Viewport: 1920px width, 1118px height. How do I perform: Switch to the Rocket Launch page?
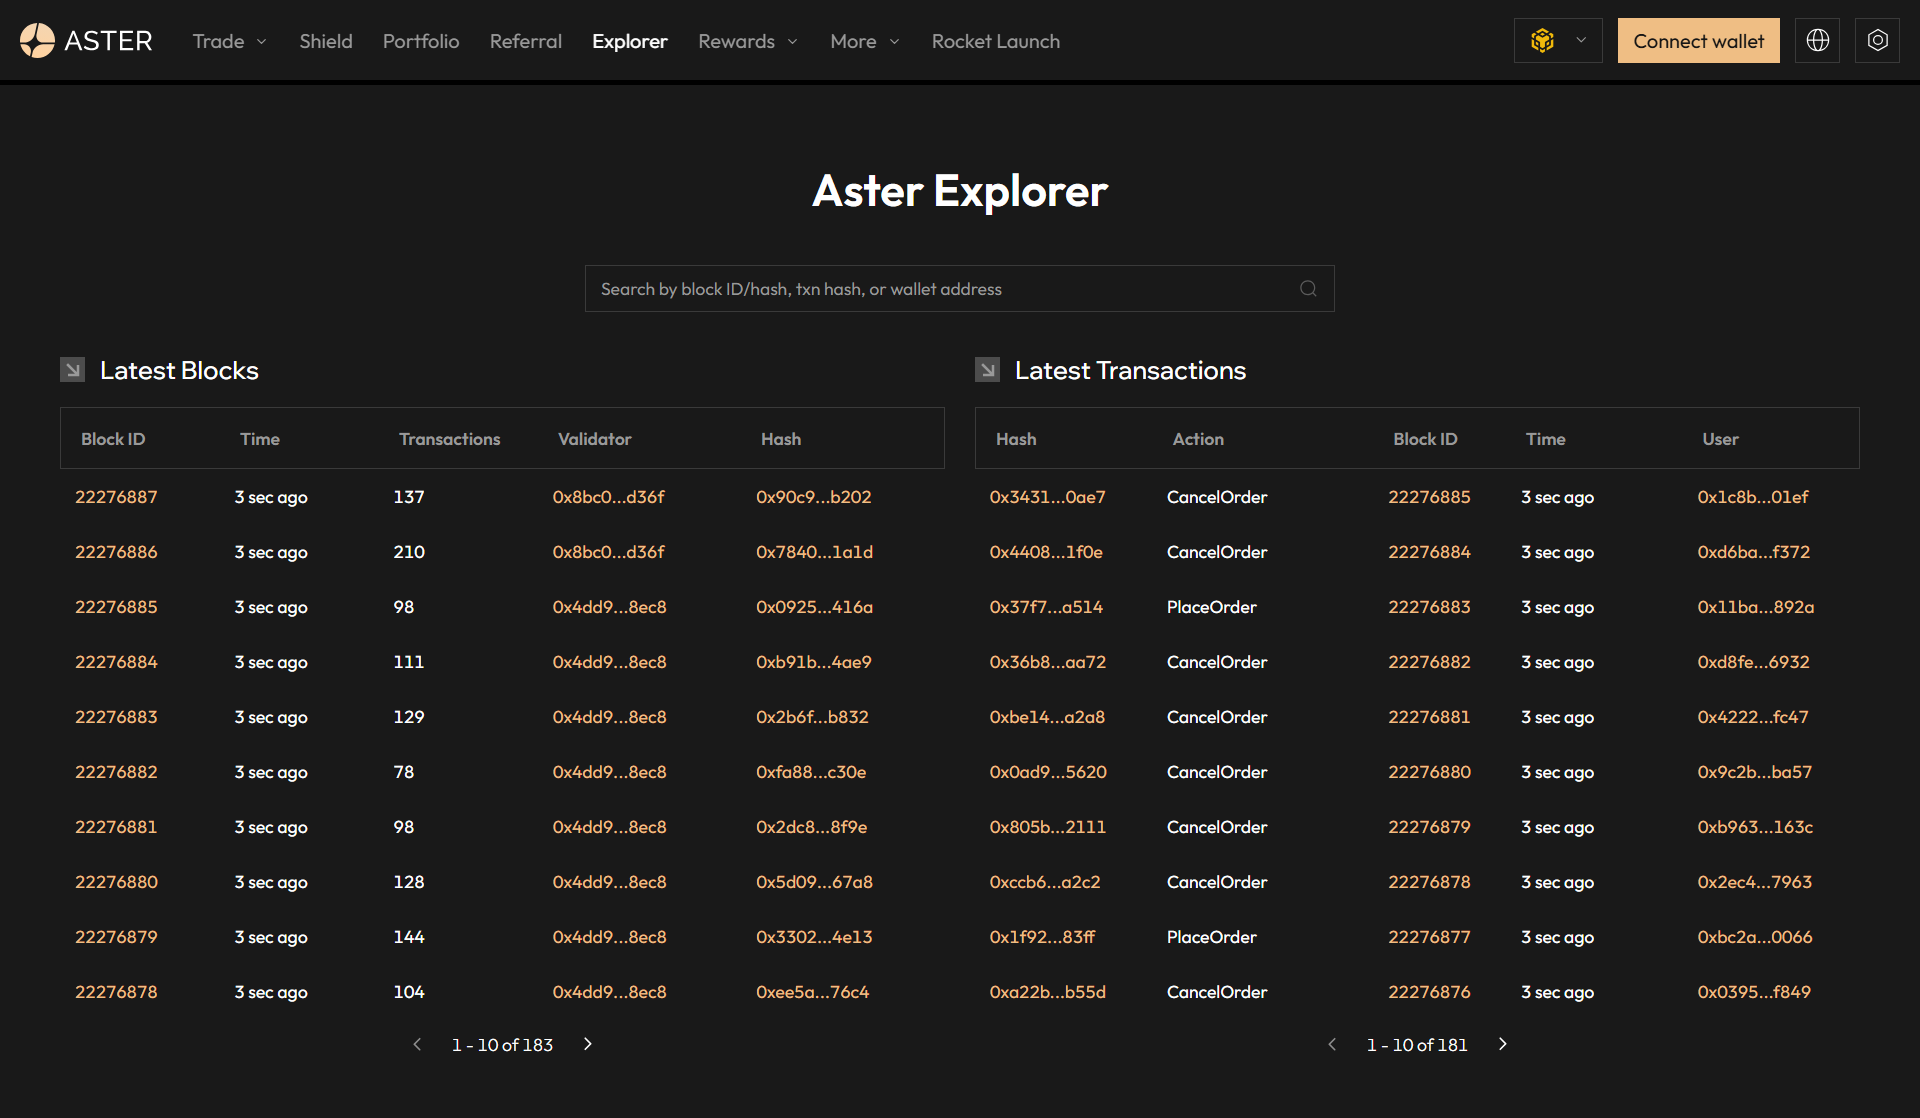click(x=995, y=41)
